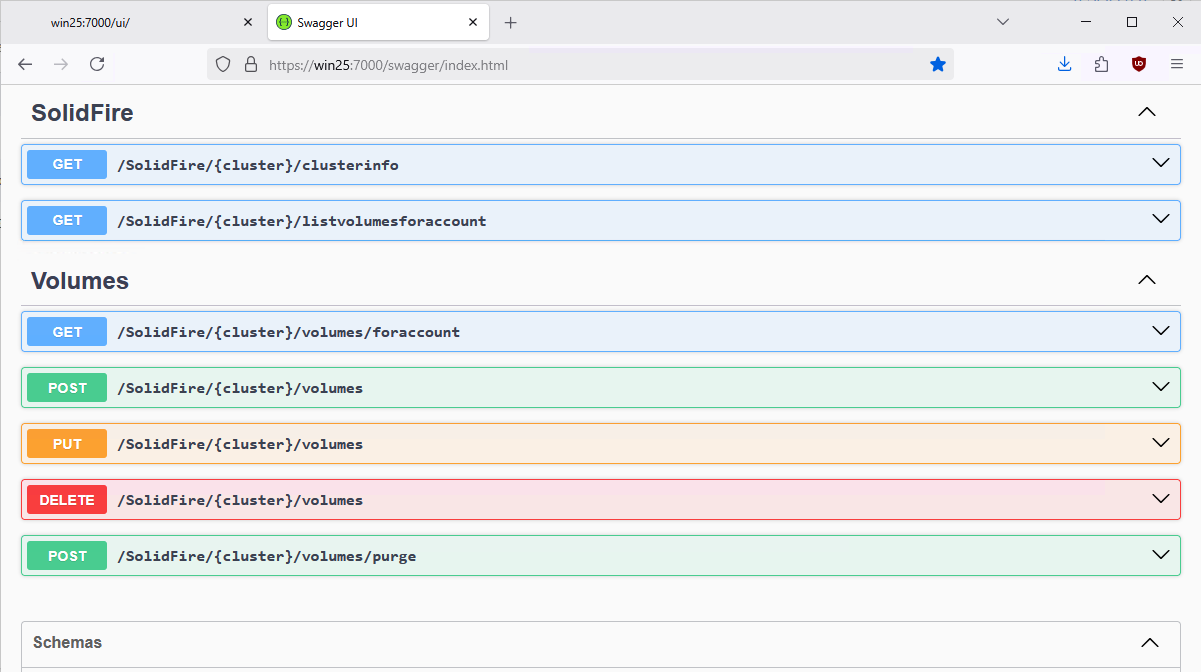The width and height of the screenshot is (1201, 672).
Task: Open the Extensions puzzle icon
Action: pos(1101,64)
